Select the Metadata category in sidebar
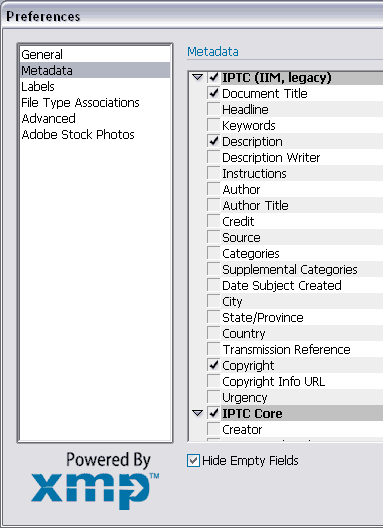The height and width of the screenshot is (528, 383). 95,70
